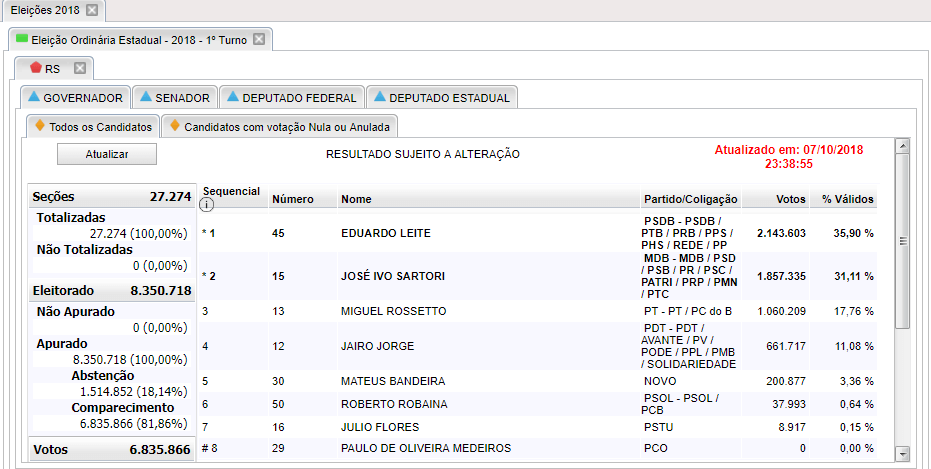The image size is (931, 469).
Task: Click the Seções 27.274 header
Action: pos(112,197)
